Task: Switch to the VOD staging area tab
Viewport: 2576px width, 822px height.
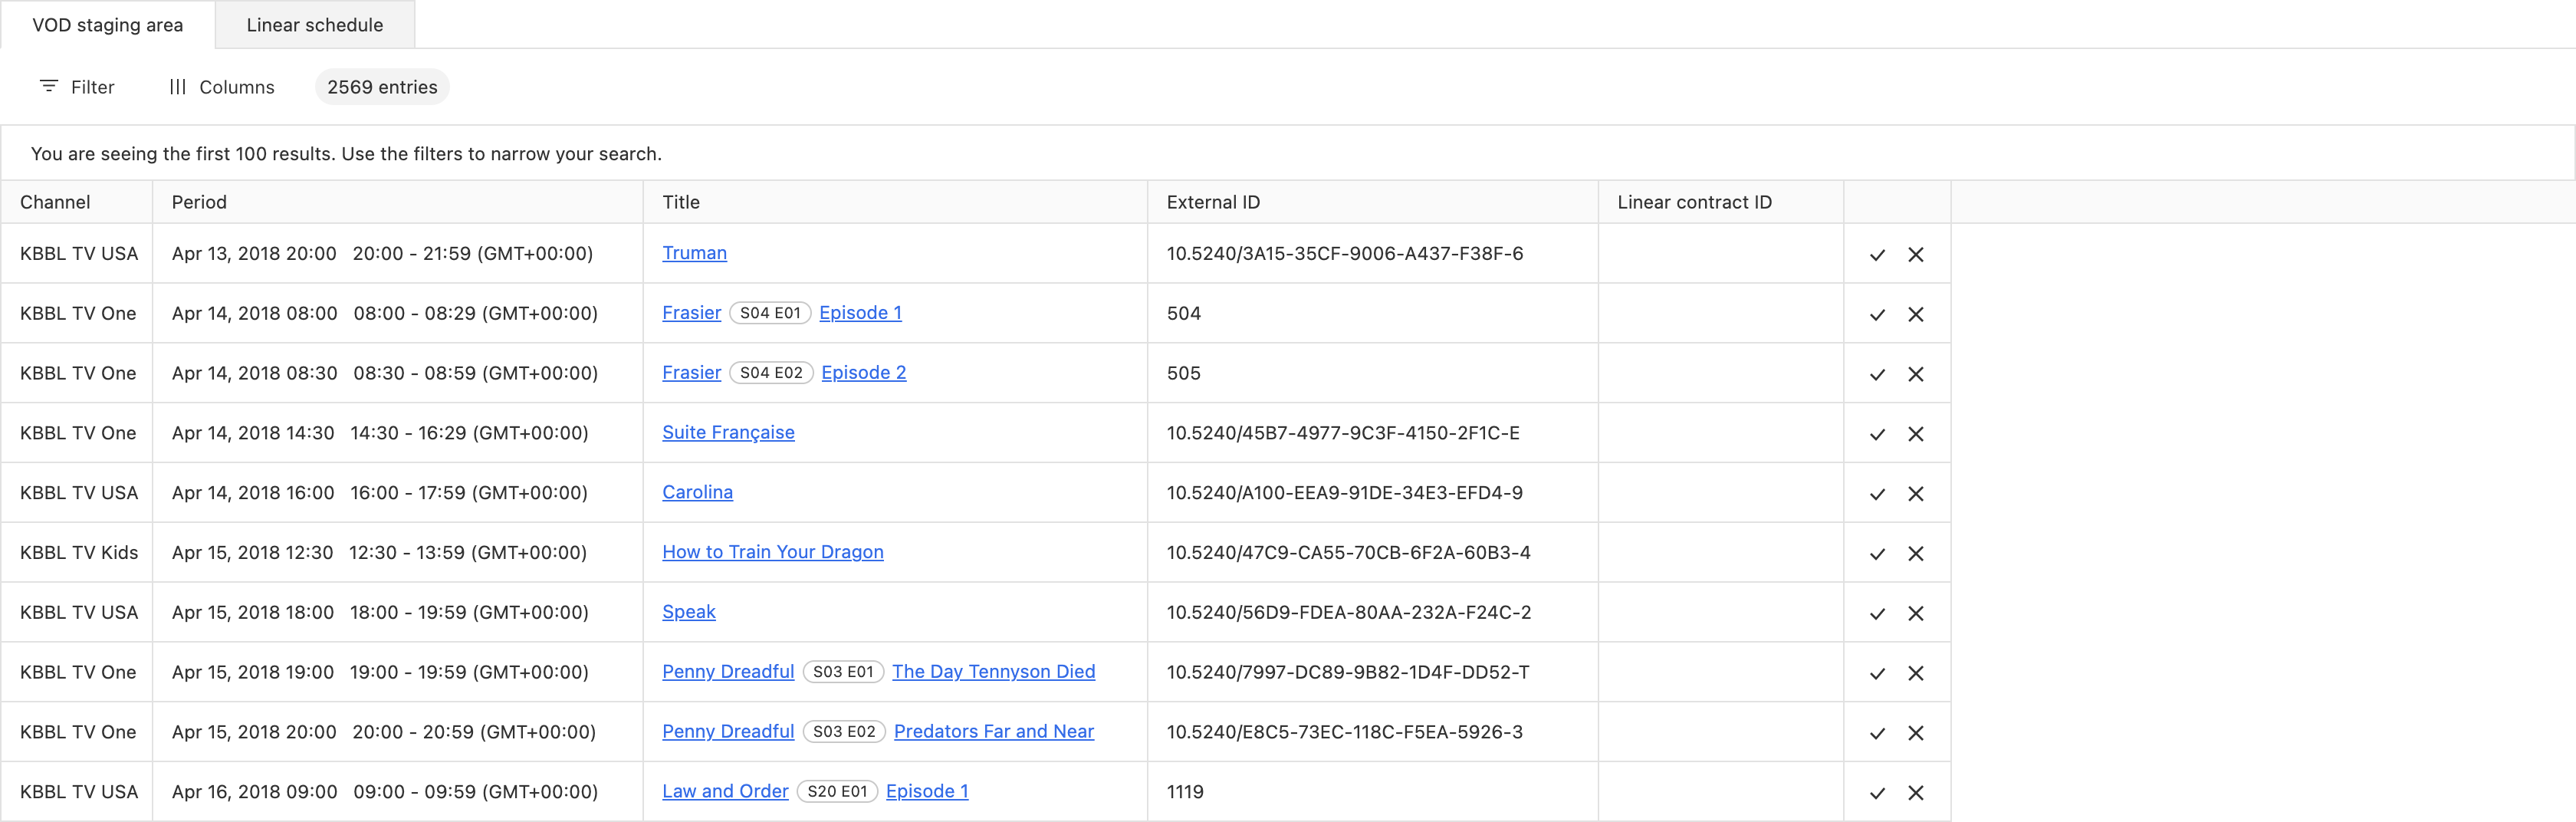Action: (x=107, y=25)
